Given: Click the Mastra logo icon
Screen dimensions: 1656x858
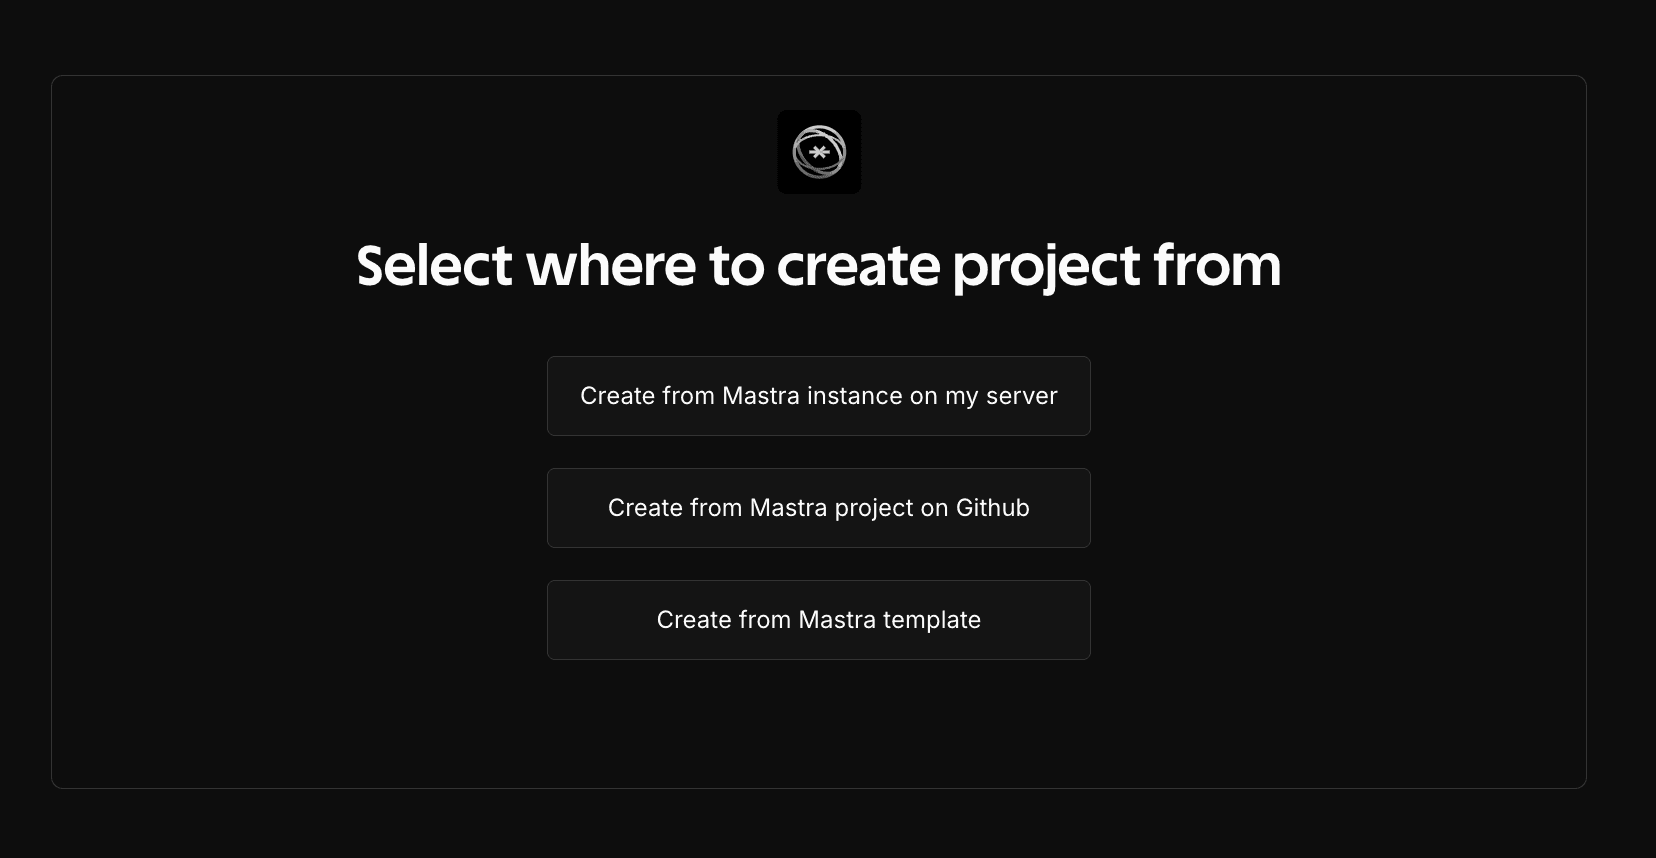Looking at the screenshot, I should point(819,152).
